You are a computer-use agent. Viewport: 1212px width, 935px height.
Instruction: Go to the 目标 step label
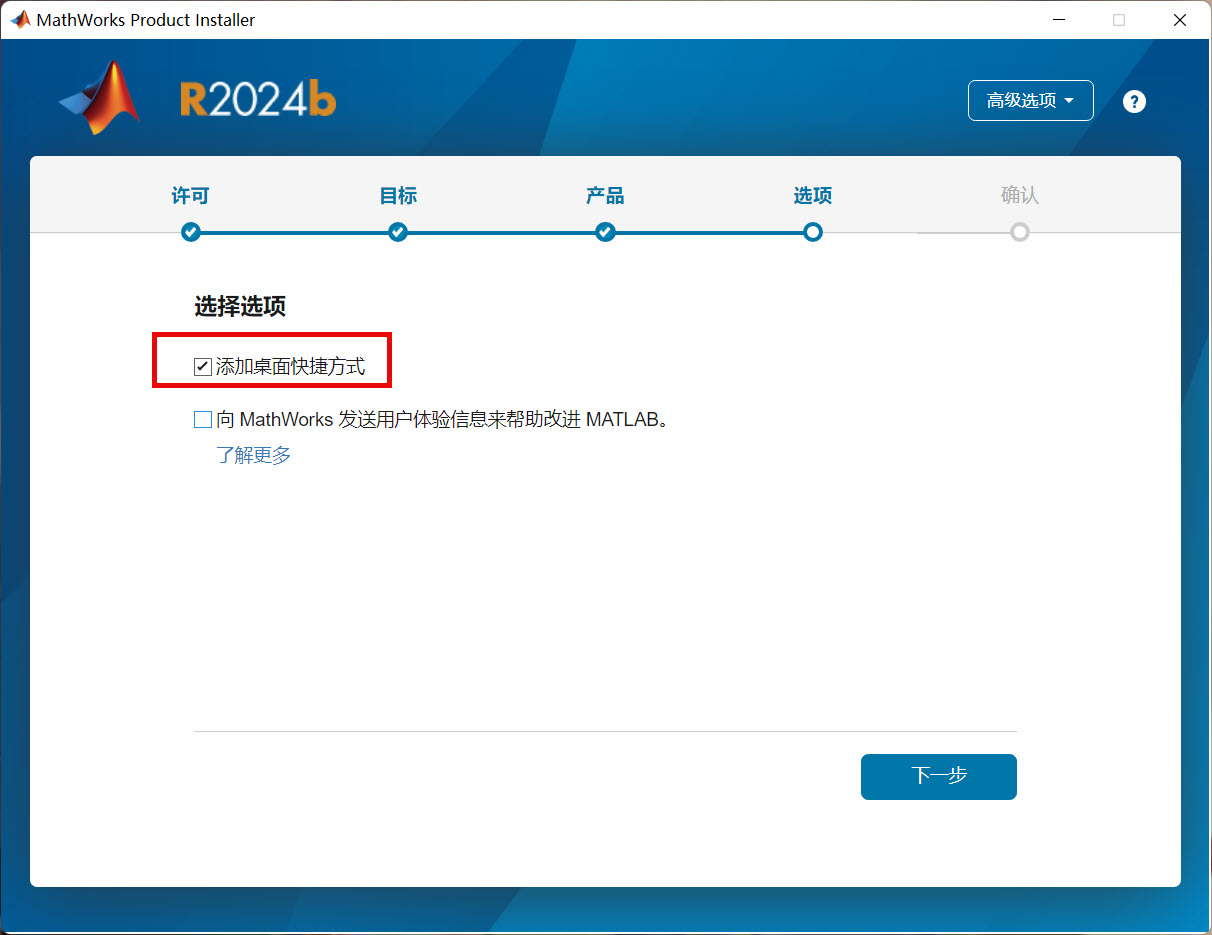click(x=398, y=196)
